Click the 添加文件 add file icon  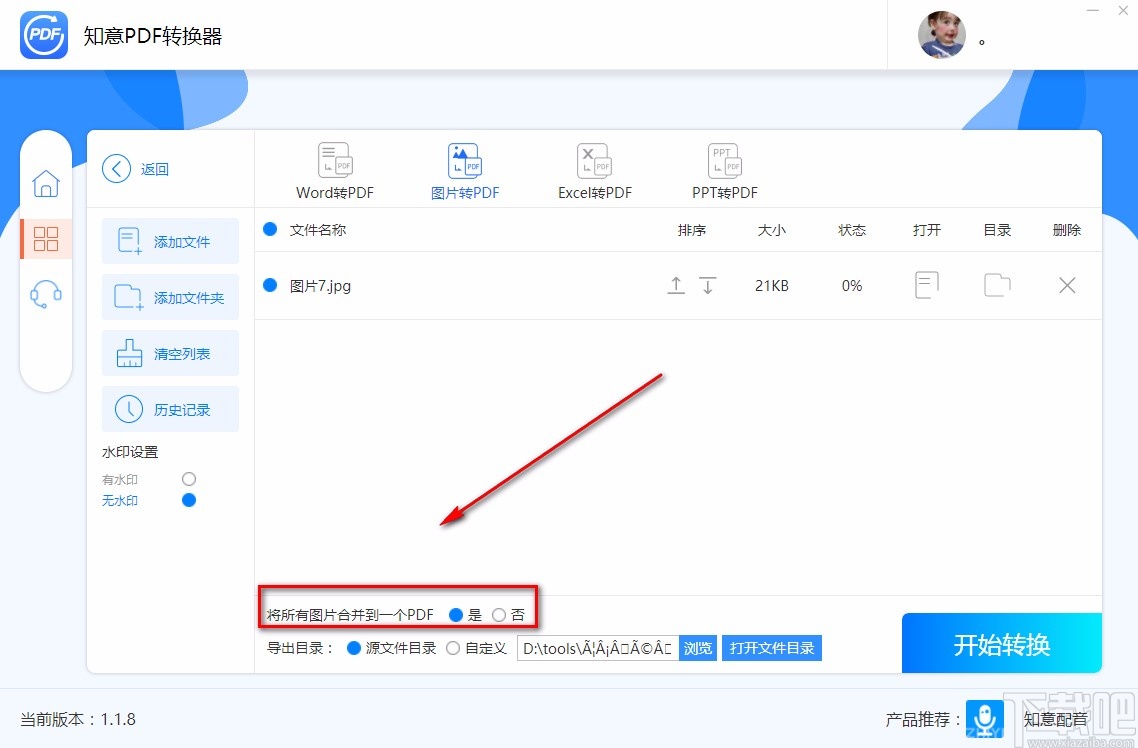pyautogui.click(x=170, y=241)
